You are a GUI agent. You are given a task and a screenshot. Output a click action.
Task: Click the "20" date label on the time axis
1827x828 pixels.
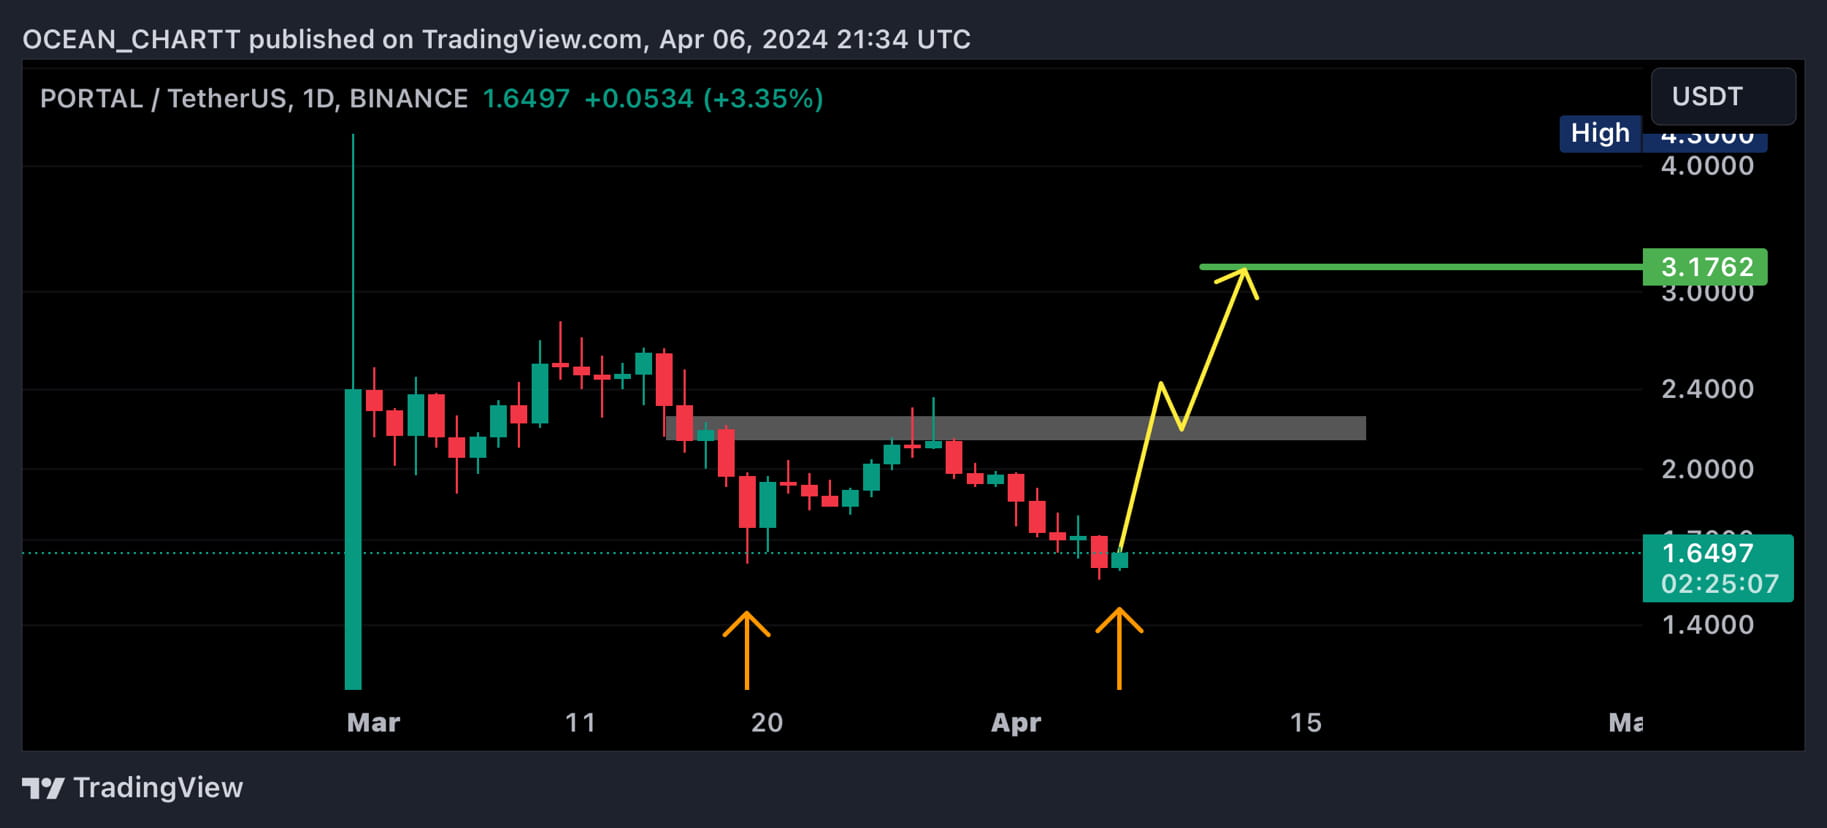click(767, 723)
